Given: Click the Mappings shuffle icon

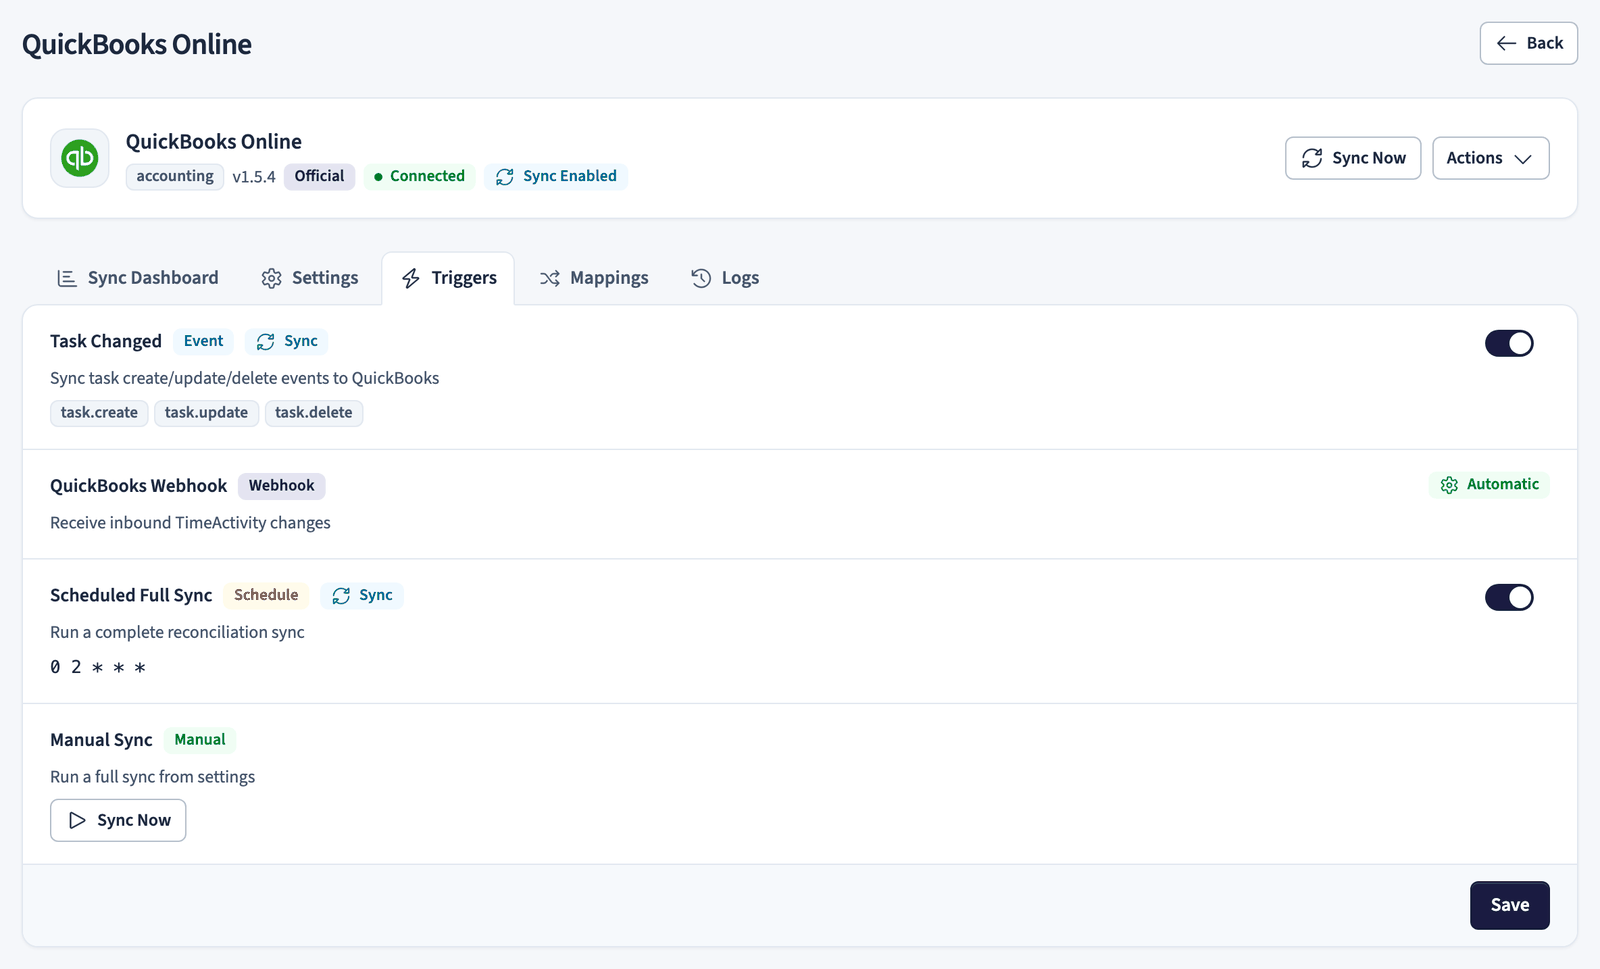Looking at the screenshot, I should coord(550,278).
